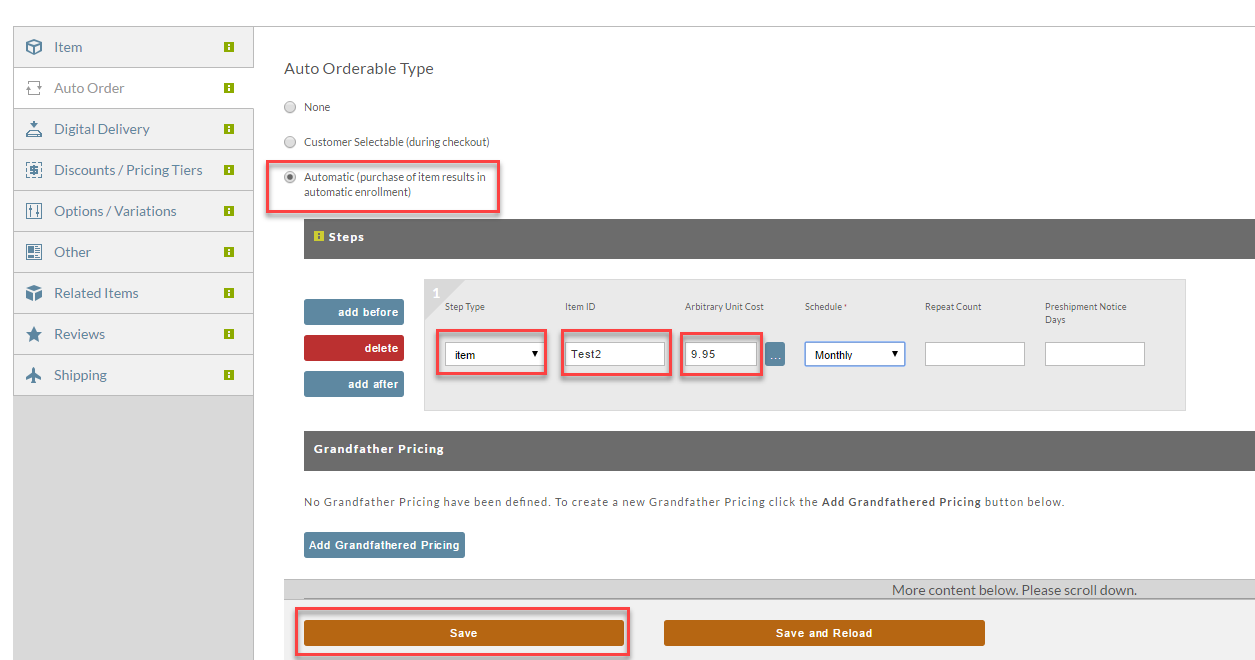Click the Repeat Count input field
The height and width of the screenshot is (660, 1255).
click(975, 354)
